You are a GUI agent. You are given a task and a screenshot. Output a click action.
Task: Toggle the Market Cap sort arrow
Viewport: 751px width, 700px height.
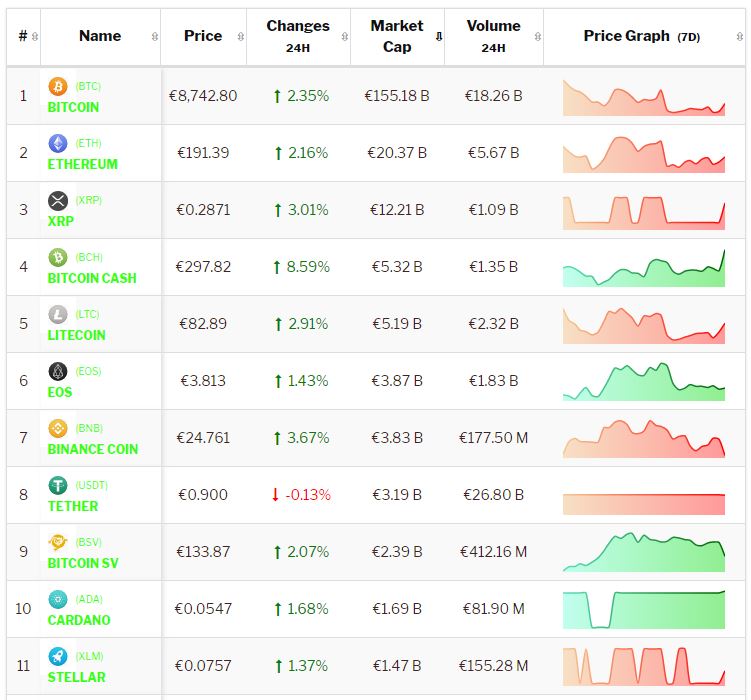click(438, 37)
